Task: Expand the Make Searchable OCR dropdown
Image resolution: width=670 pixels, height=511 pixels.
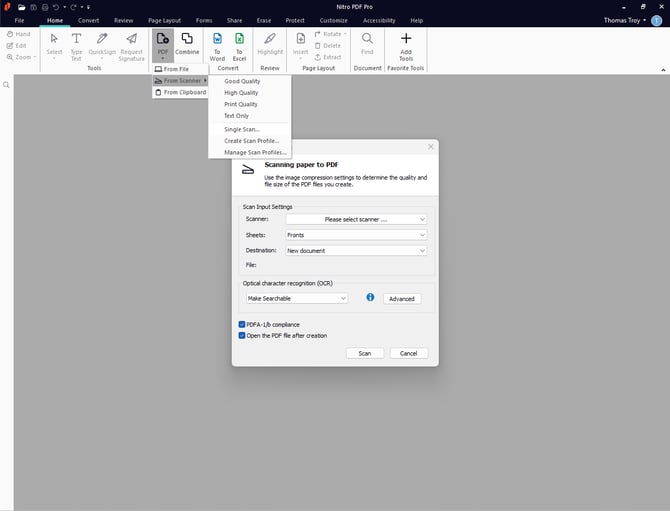Action: [297, 298]
